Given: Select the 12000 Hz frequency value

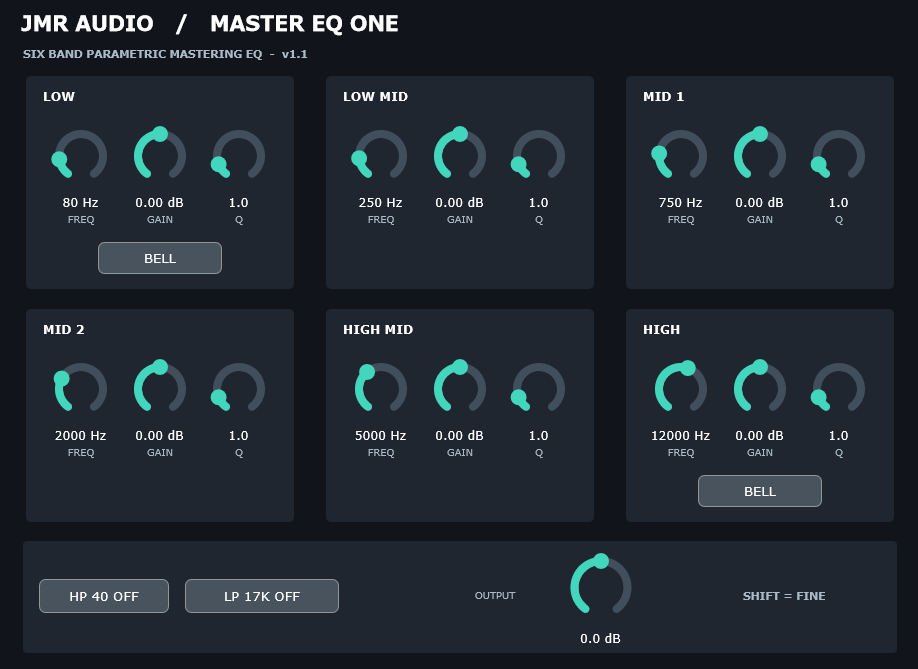Looking at the screenshot, I should click(x=680, y=435).
